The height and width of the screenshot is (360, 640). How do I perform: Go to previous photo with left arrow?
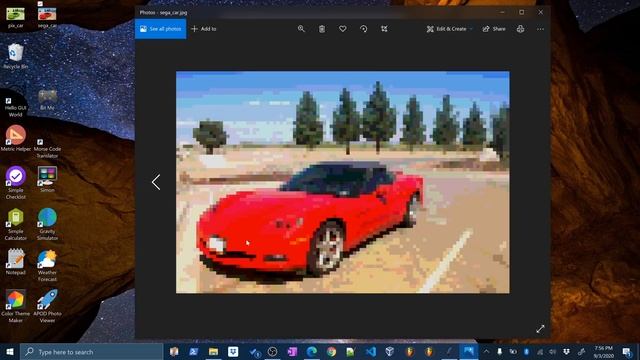coord(156,182)
